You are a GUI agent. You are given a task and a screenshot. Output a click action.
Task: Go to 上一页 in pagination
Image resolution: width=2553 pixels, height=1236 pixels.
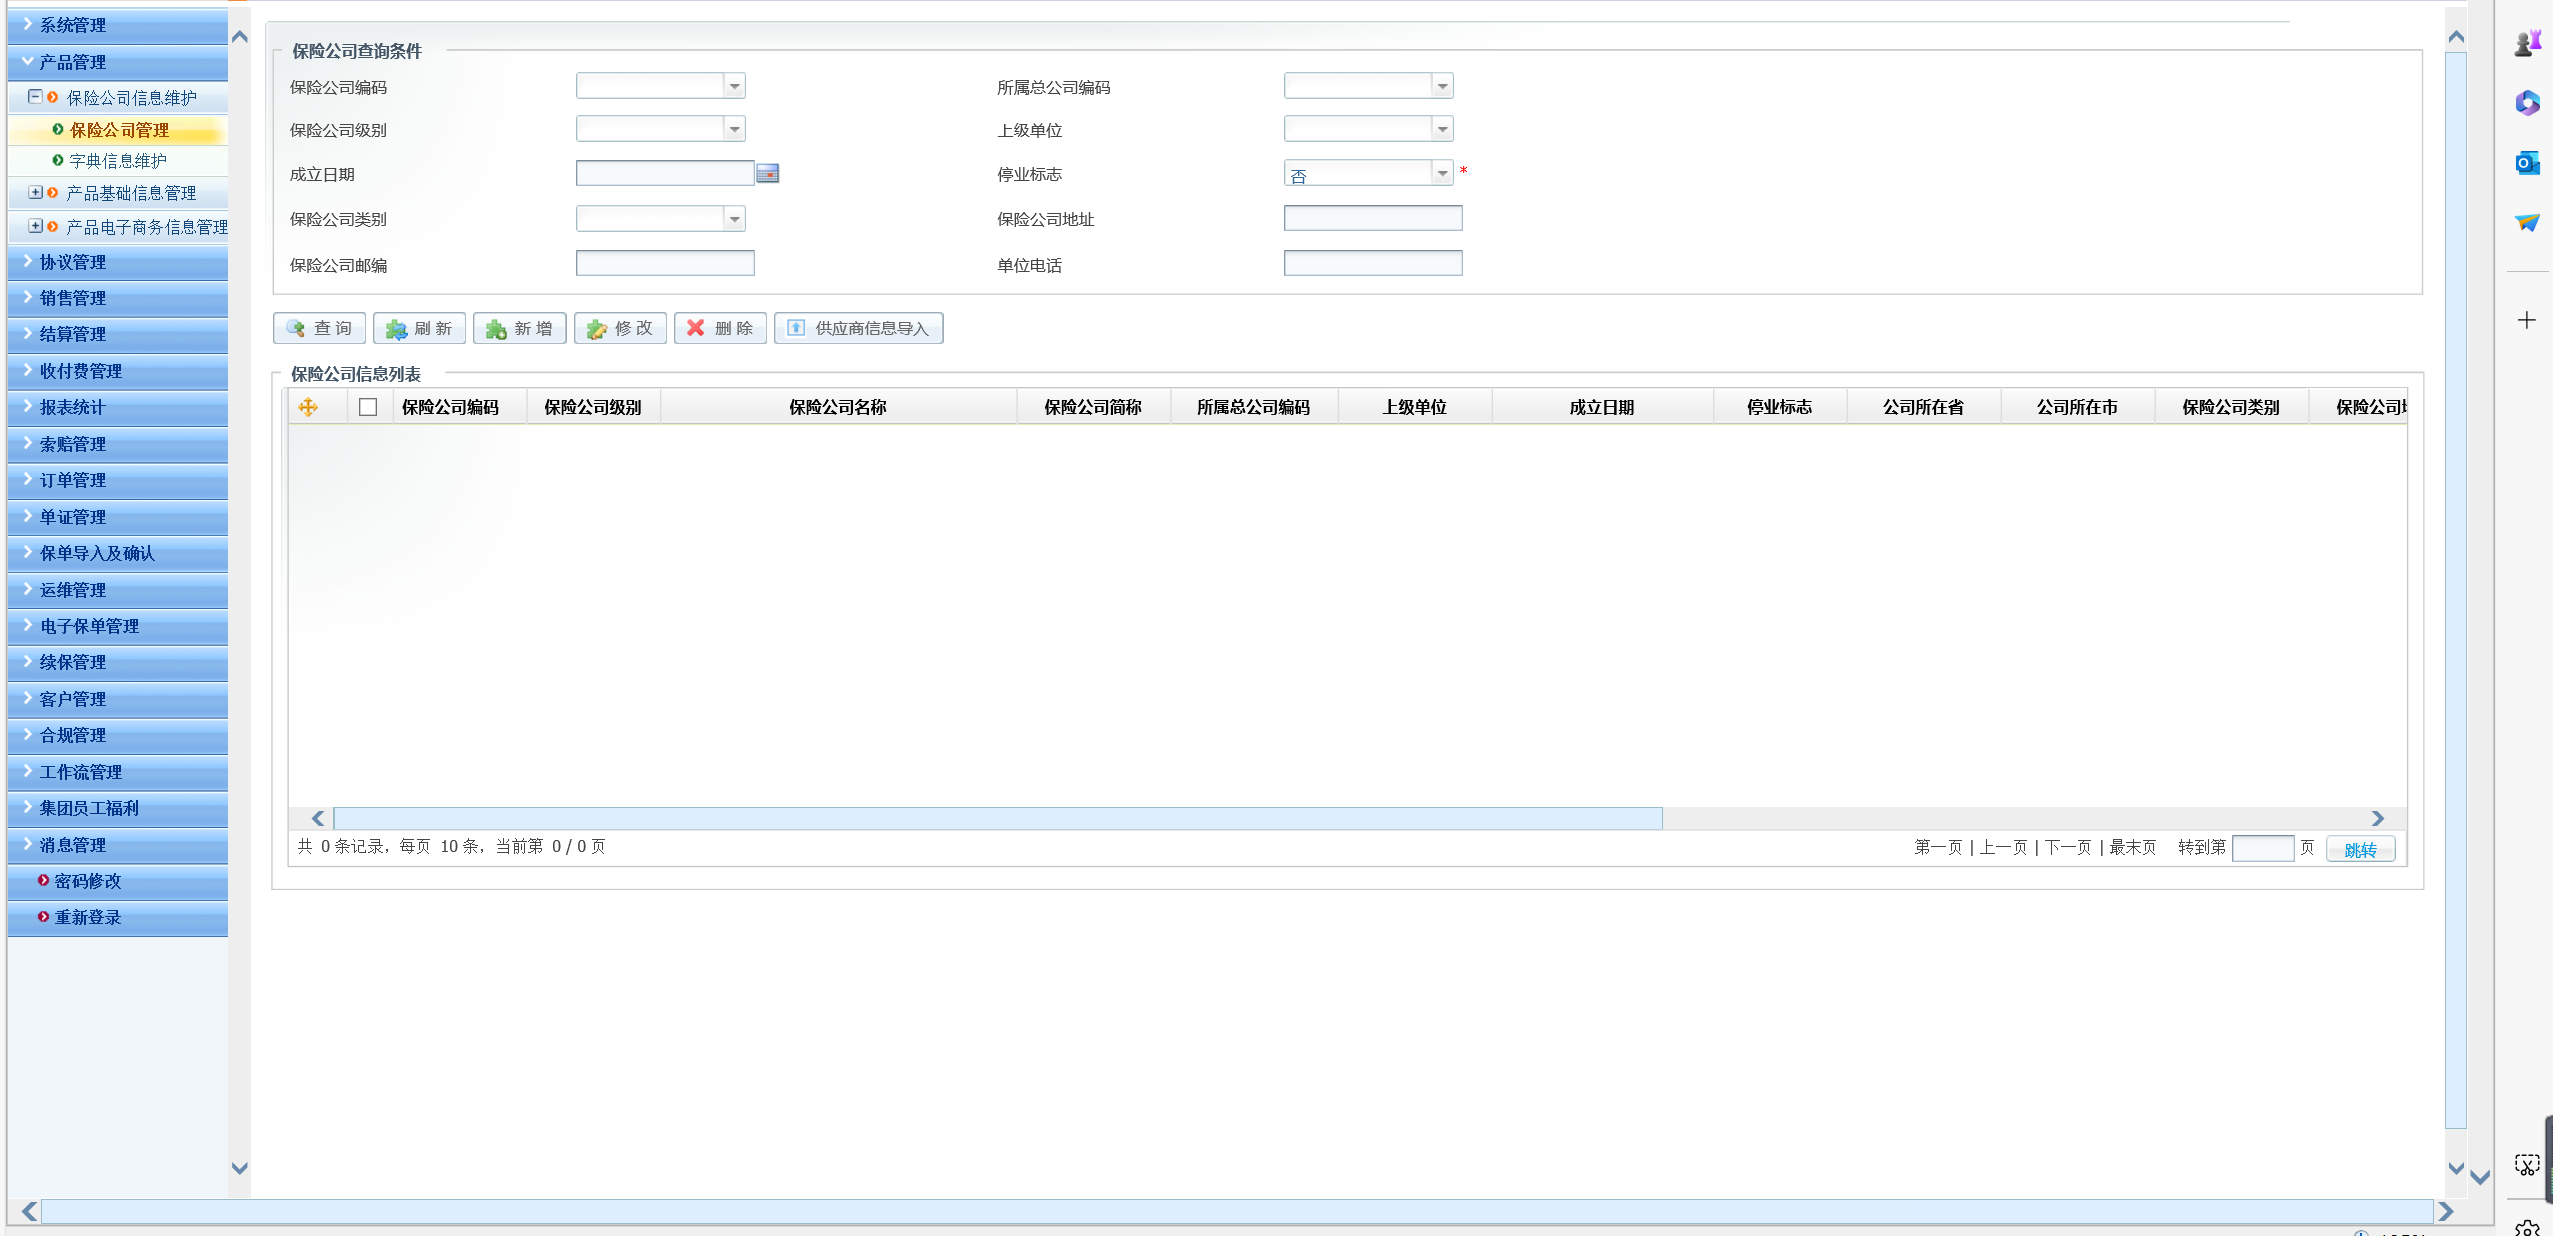(x=2003, y=847)
